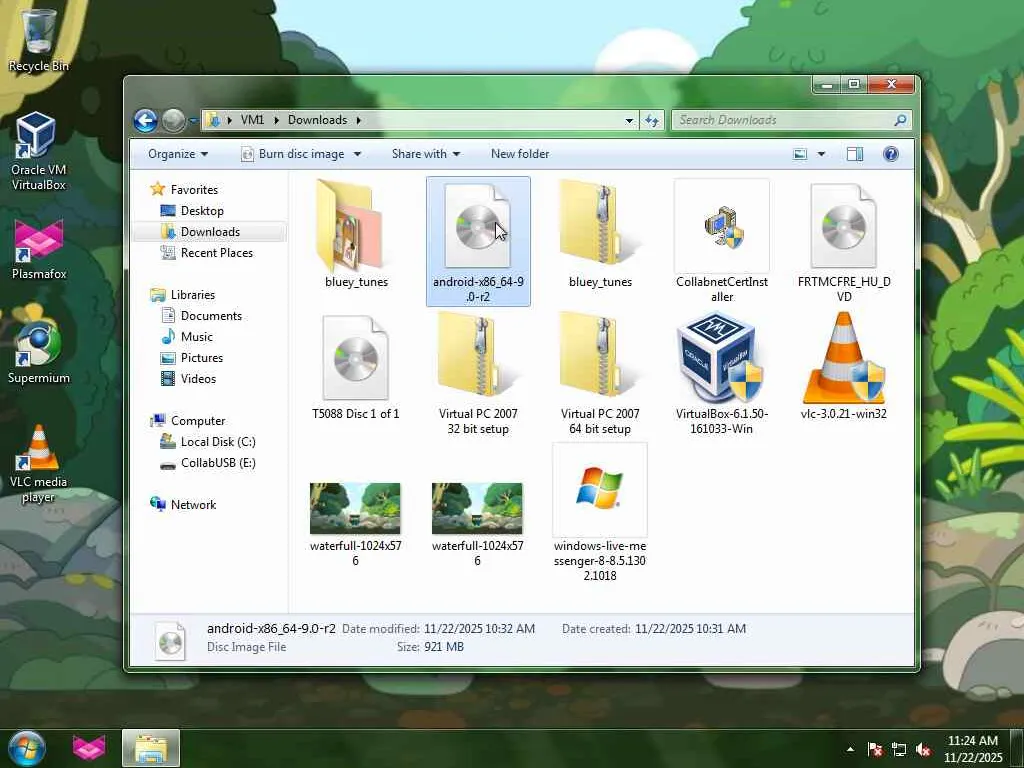
Task: Select the windows-live-messenger-8-8.5.1302.1018 file
Action: (600, 513)
